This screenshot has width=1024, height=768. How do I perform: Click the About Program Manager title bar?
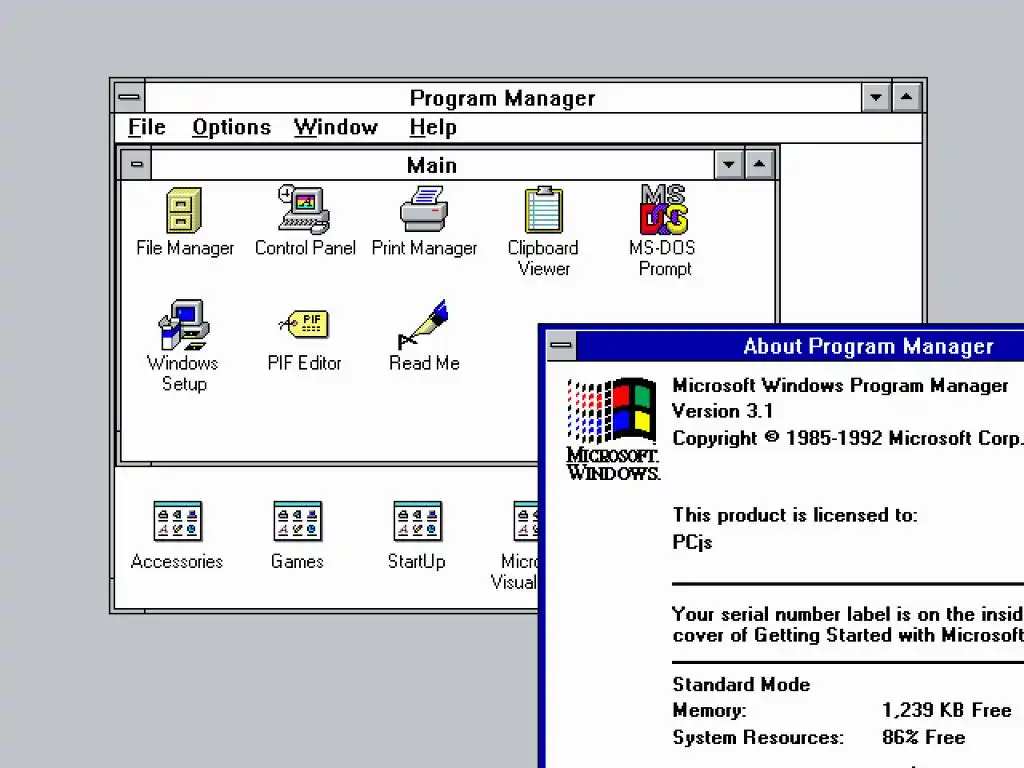(801, 345)
